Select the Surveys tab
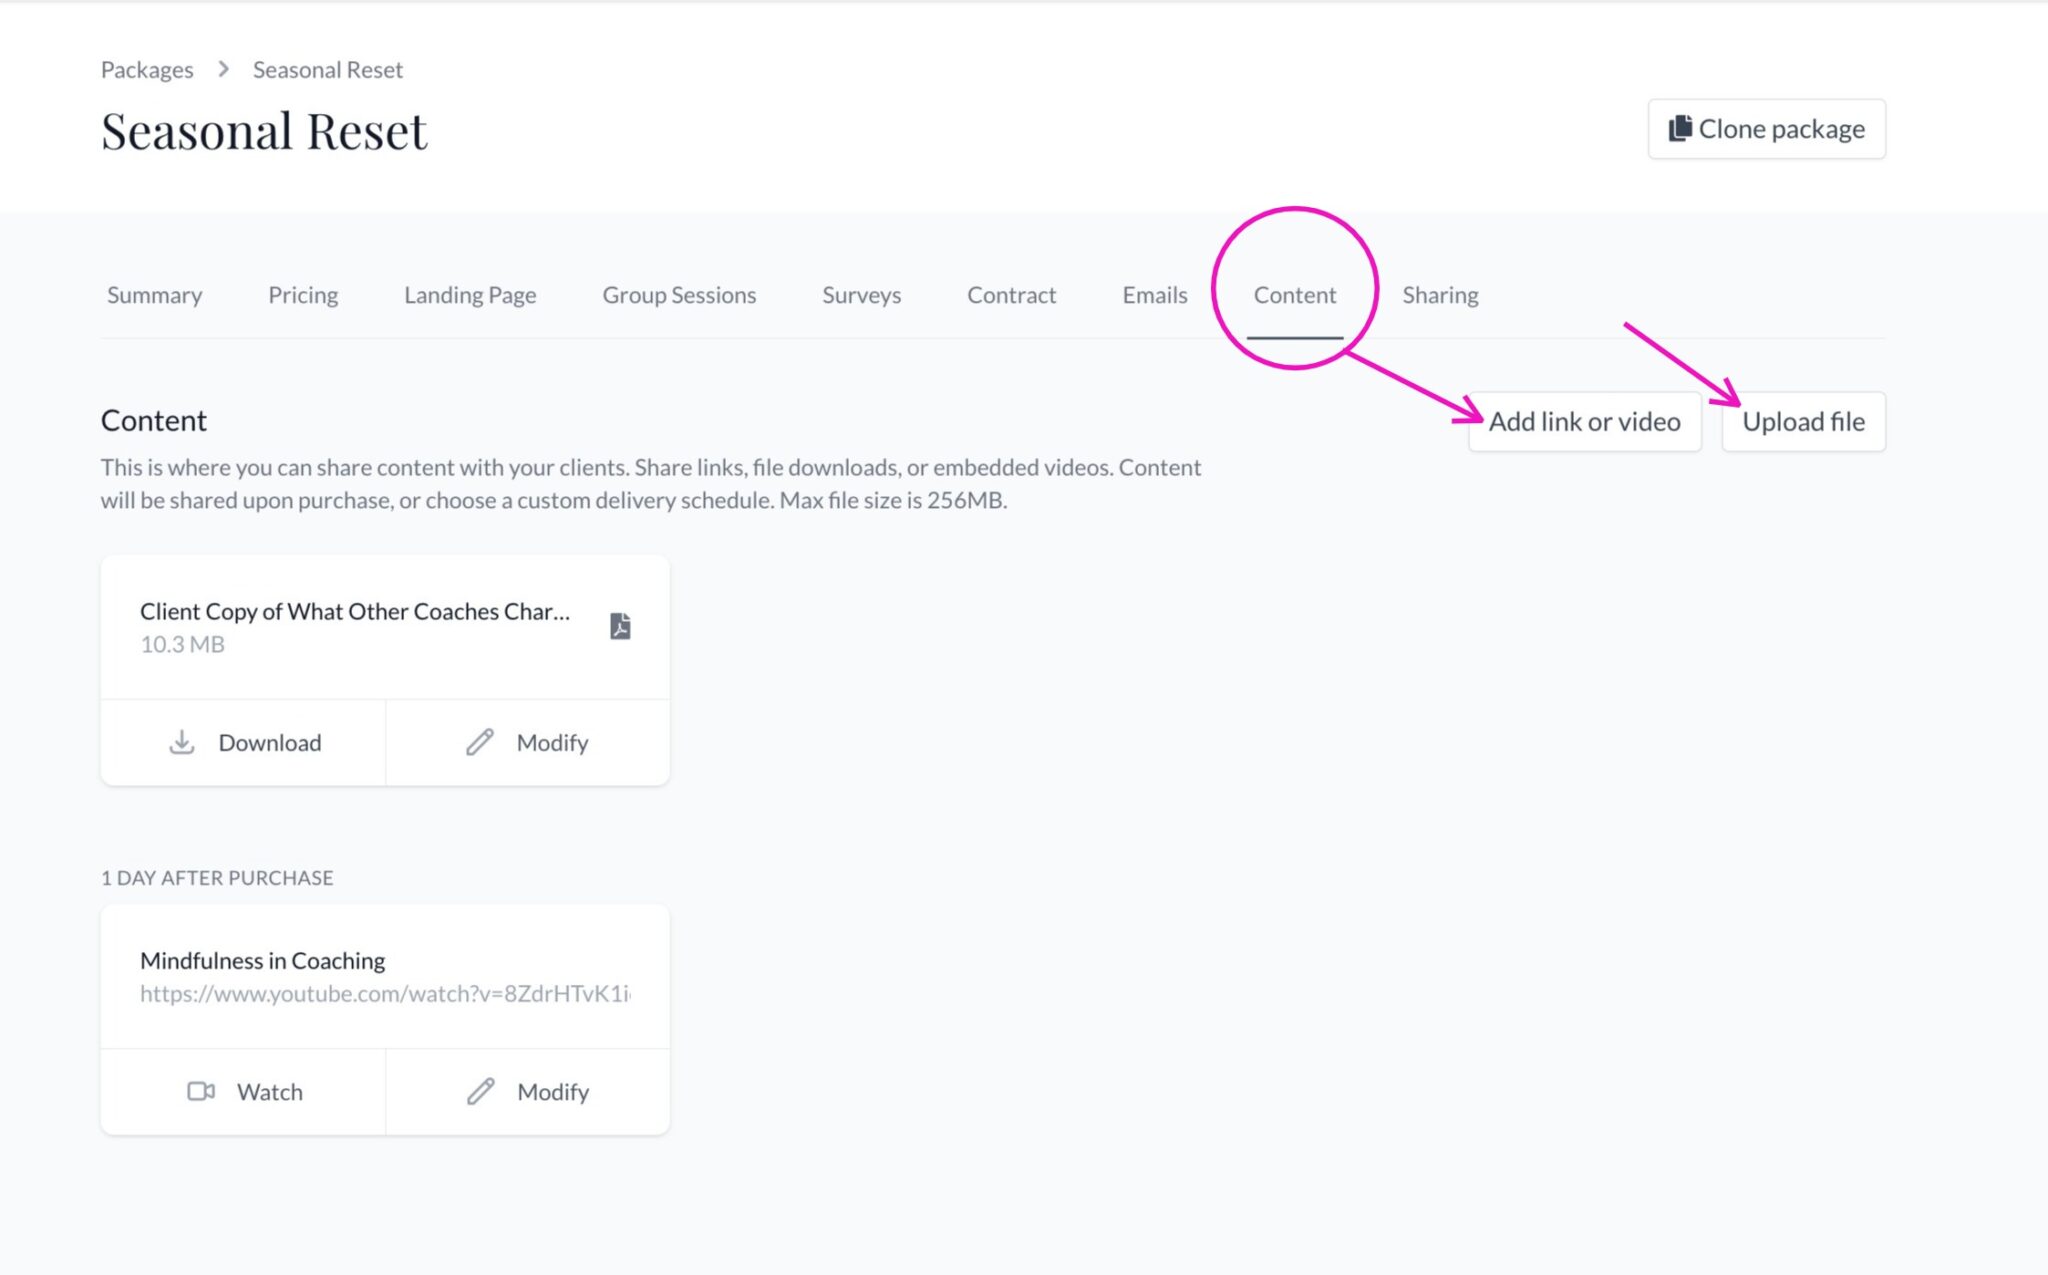 (x=861, y=295)
